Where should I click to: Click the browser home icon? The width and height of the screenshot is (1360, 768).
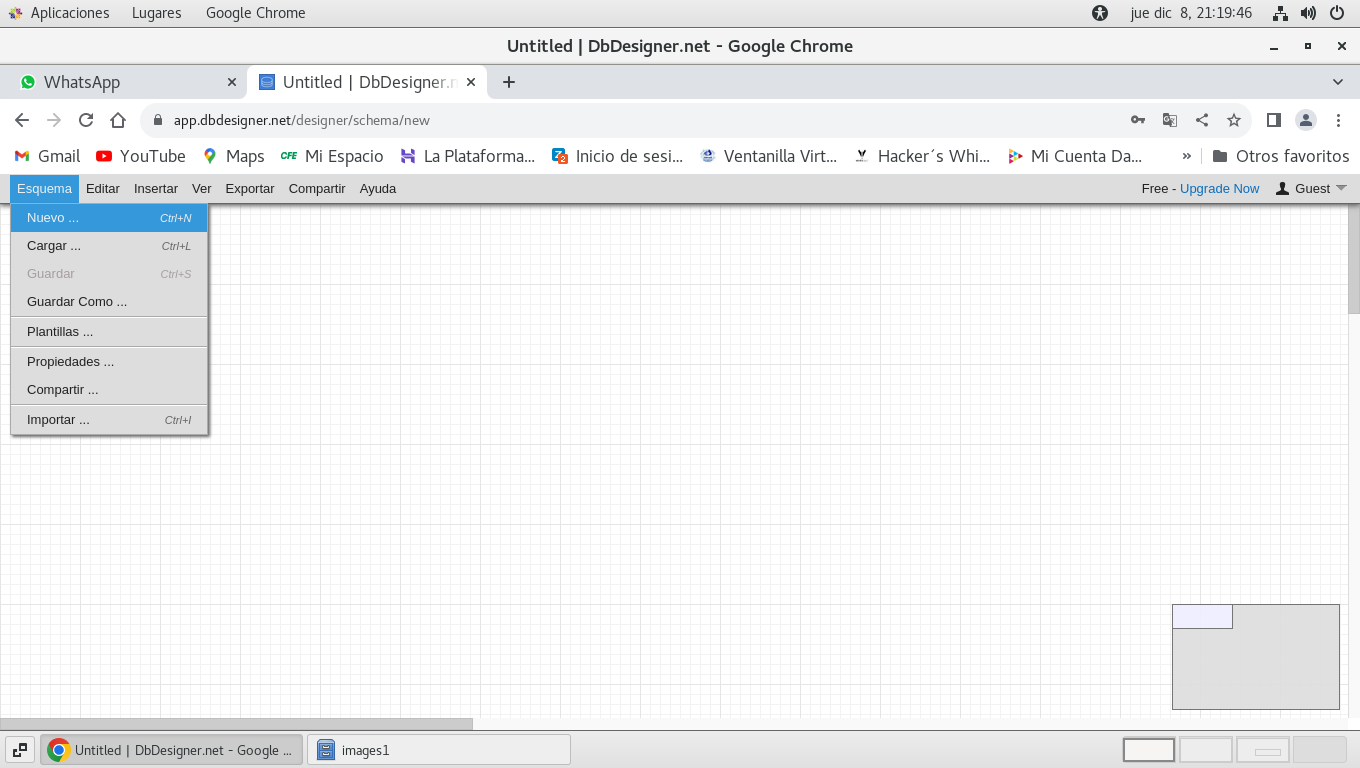(118, 120)
